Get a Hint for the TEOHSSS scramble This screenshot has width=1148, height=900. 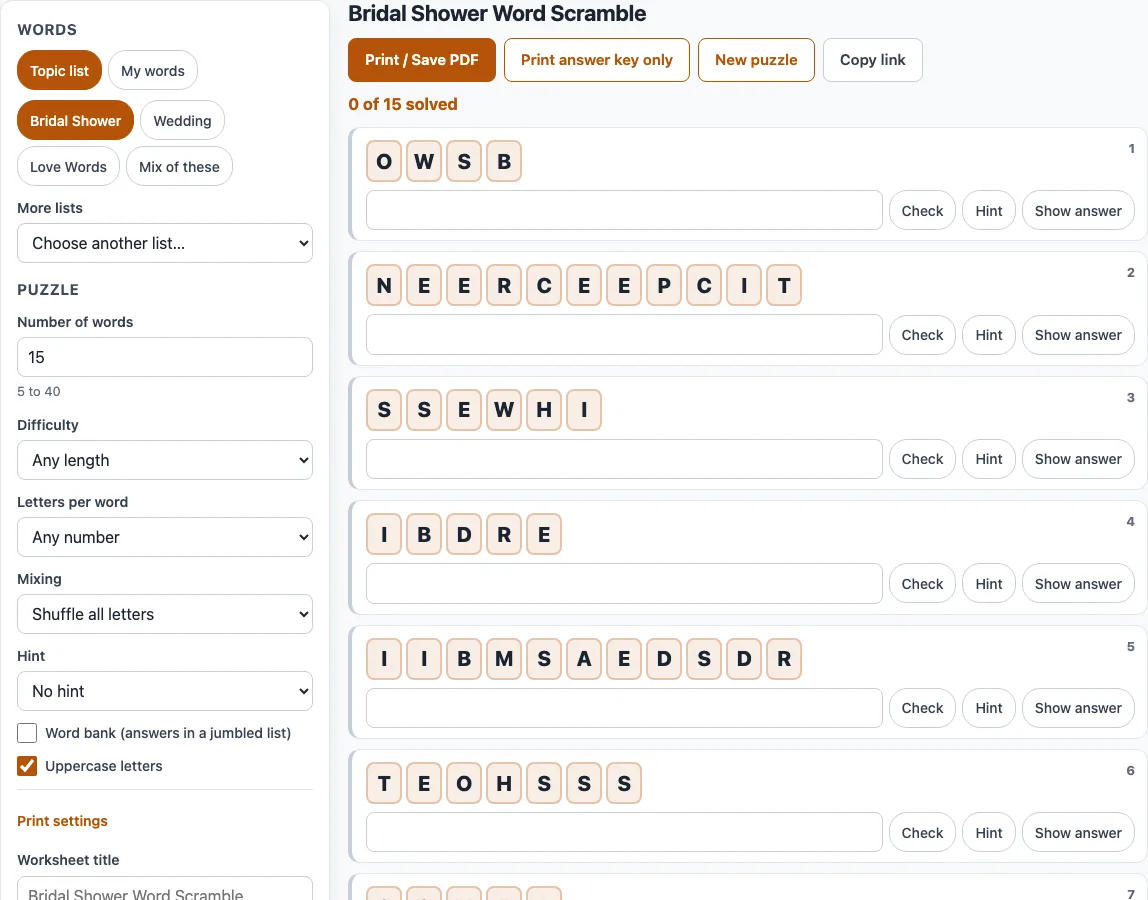[x=988, y=833]
